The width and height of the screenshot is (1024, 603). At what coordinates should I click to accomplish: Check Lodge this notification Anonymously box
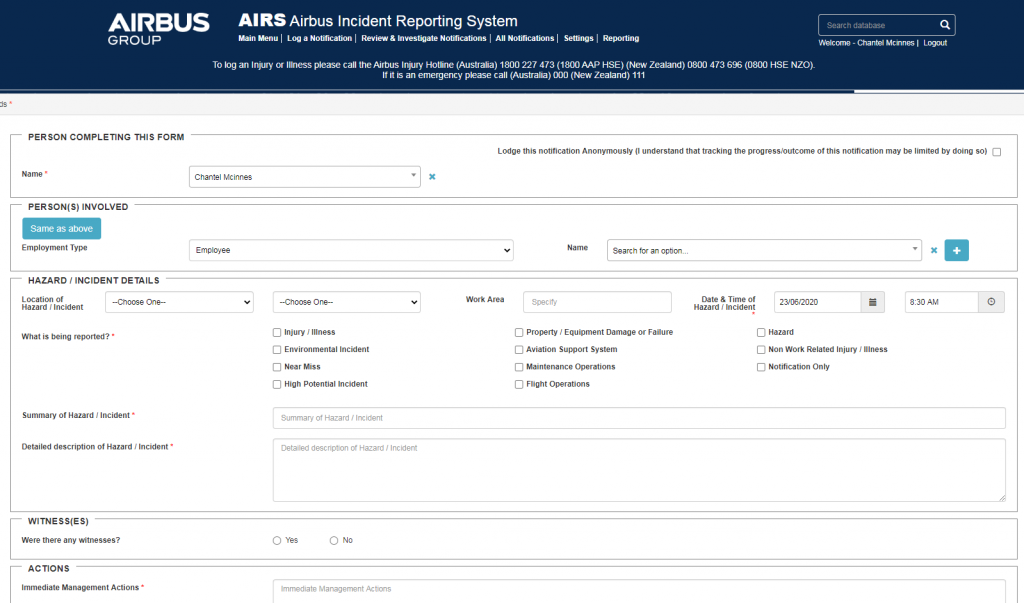(996, 152)
